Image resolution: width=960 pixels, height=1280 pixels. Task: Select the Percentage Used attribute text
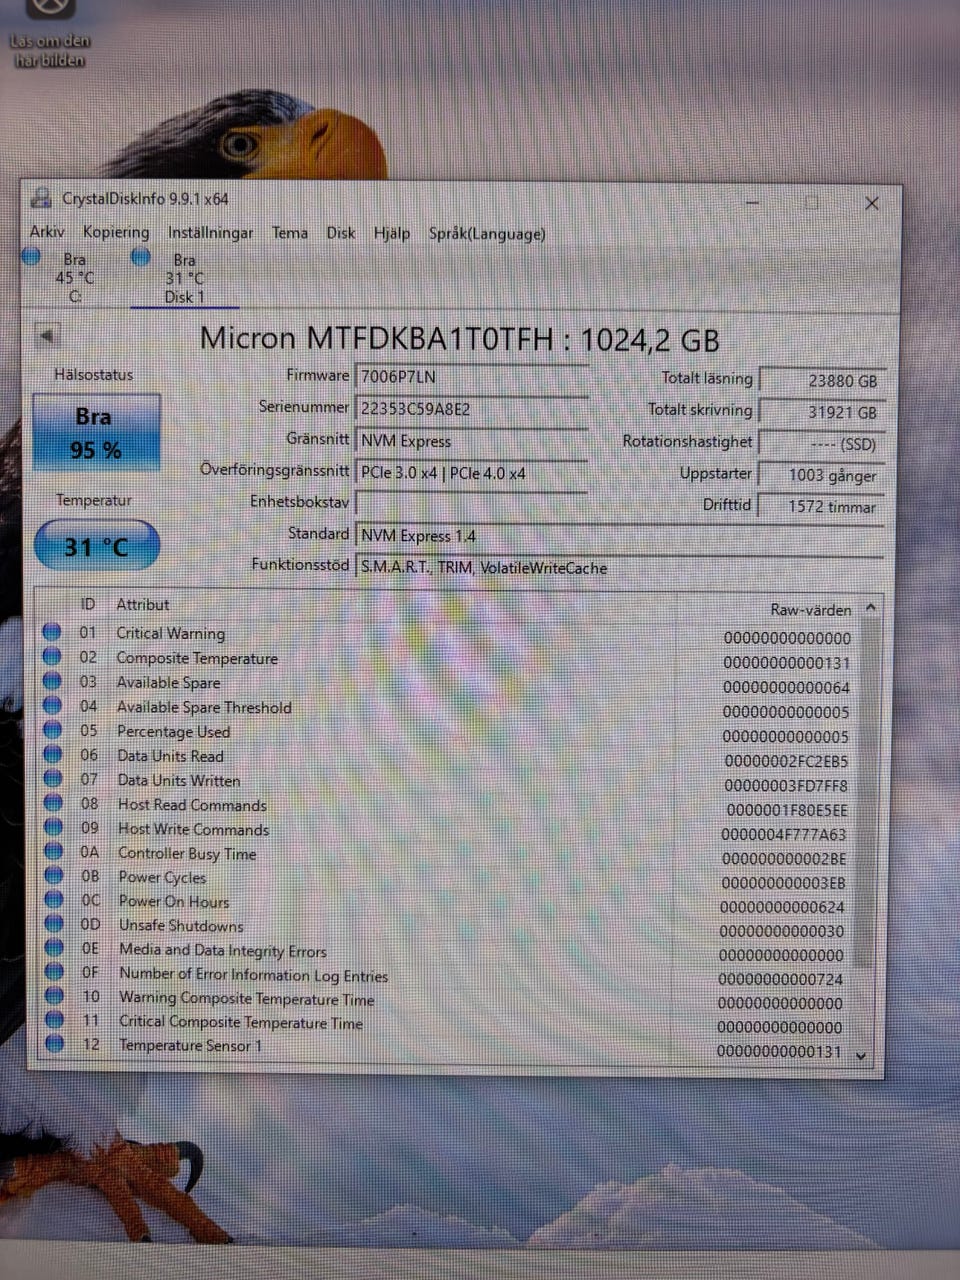pyautogui.click(x=174, y=732)
